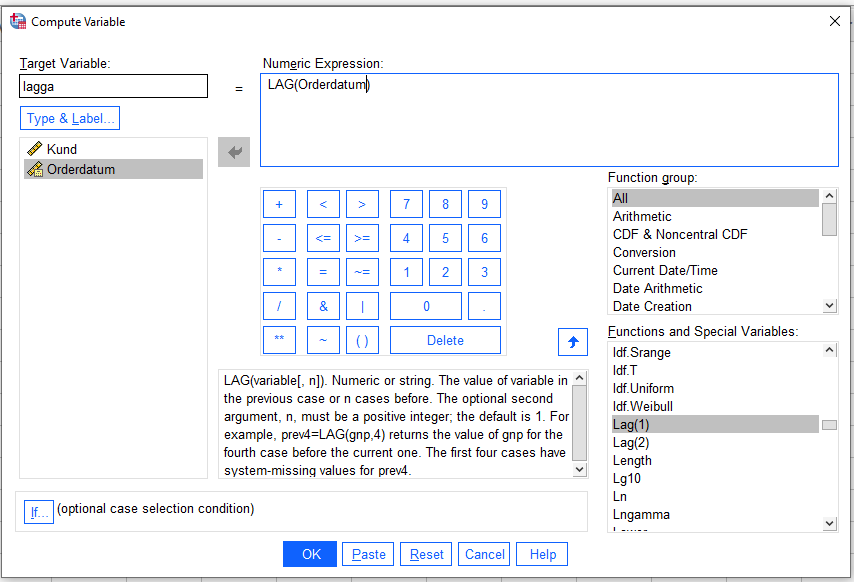Click the number 1 key
Screen dimensions: 854x582
click(x=406, y=272)
